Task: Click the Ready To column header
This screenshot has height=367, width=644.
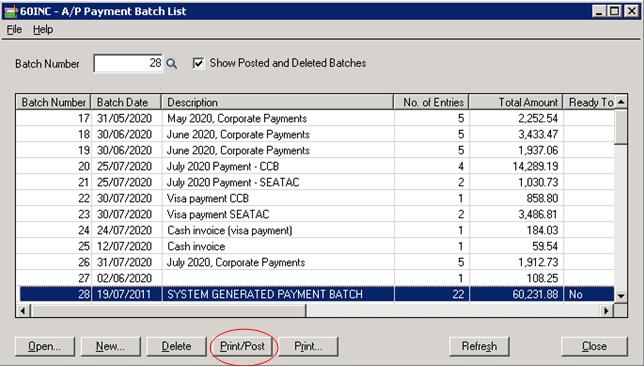Action: 589,102
